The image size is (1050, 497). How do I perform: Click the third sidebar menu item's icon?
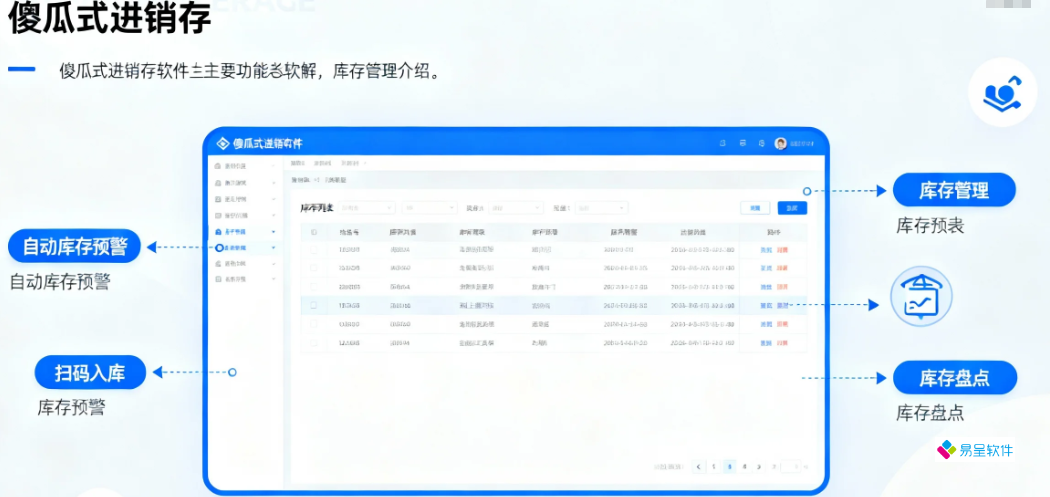pyautogui.click(x=218, y=199)
